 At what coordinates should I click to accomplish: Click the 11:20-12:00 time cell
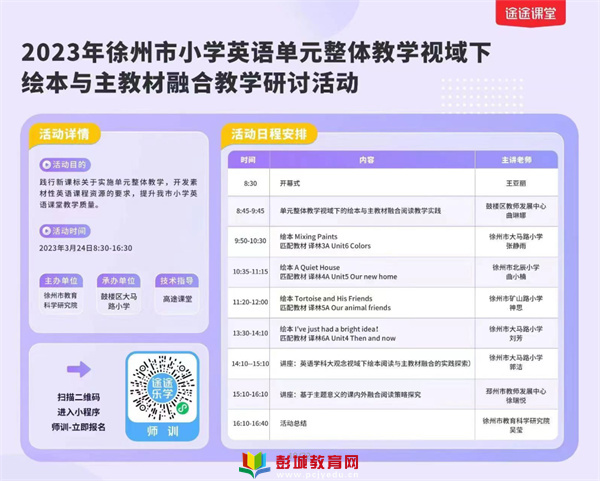click(250, 302)
